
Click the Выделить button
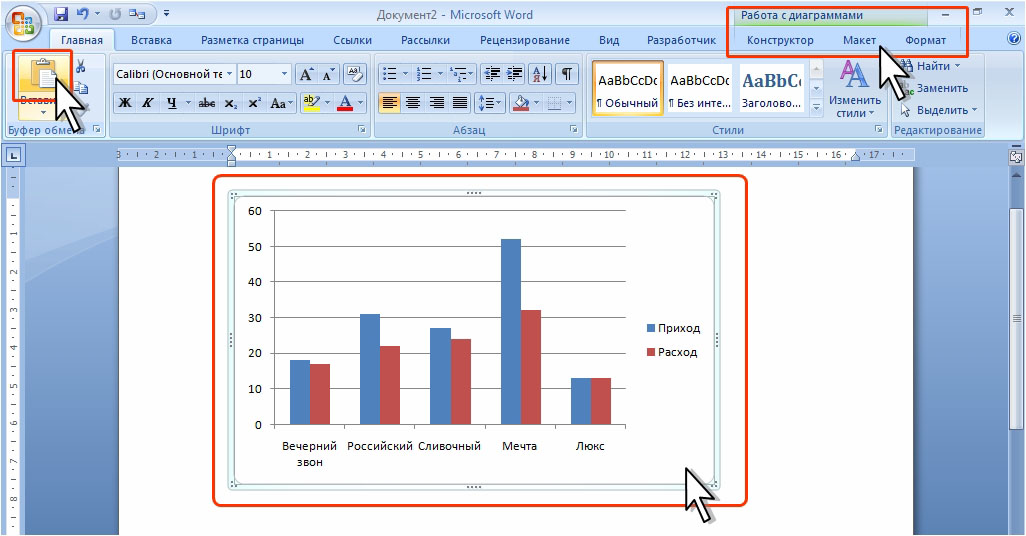(938, 110)
